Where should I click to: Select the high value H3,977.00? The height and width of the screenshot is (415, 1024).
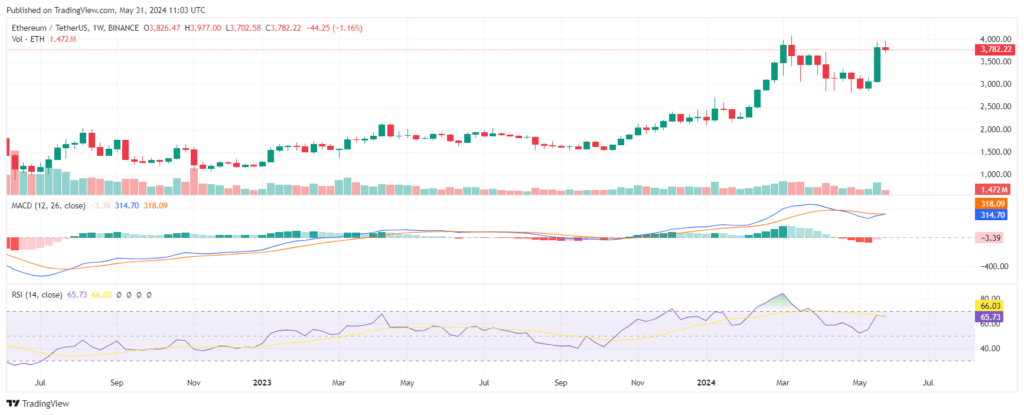pos(204,28)
